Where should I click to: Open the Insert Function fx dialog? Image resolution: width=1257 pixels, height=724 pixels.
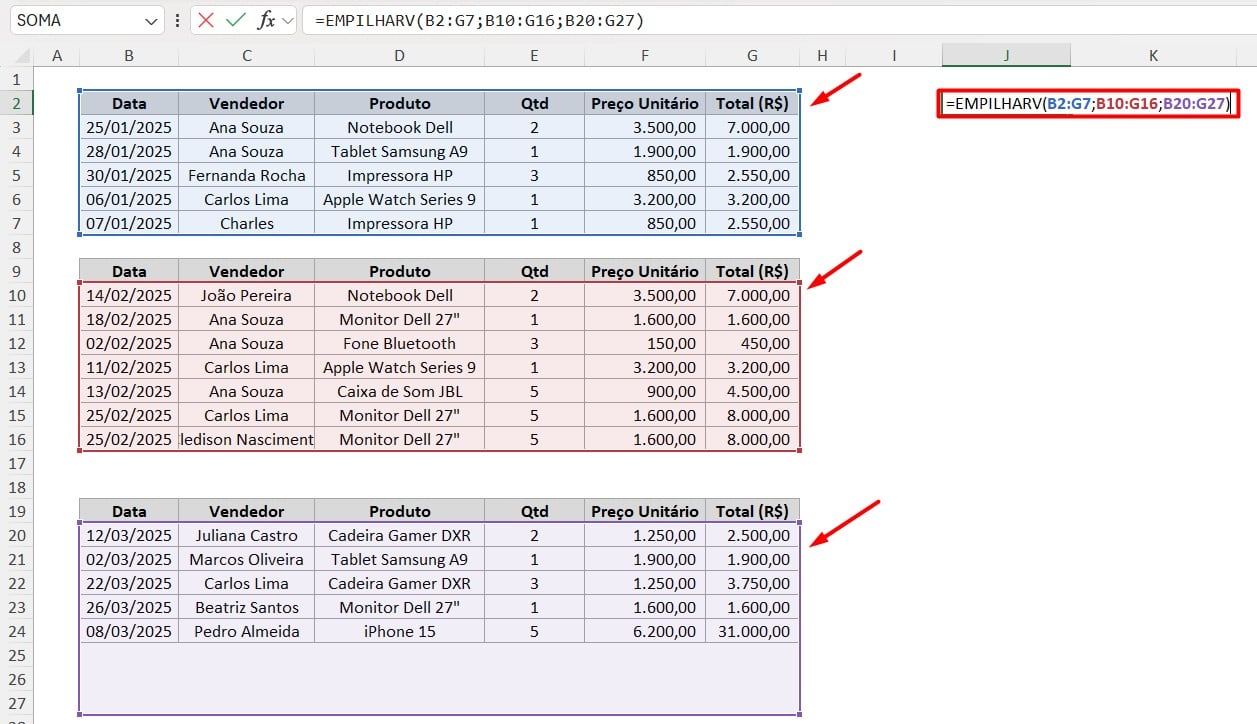point(266,20)
